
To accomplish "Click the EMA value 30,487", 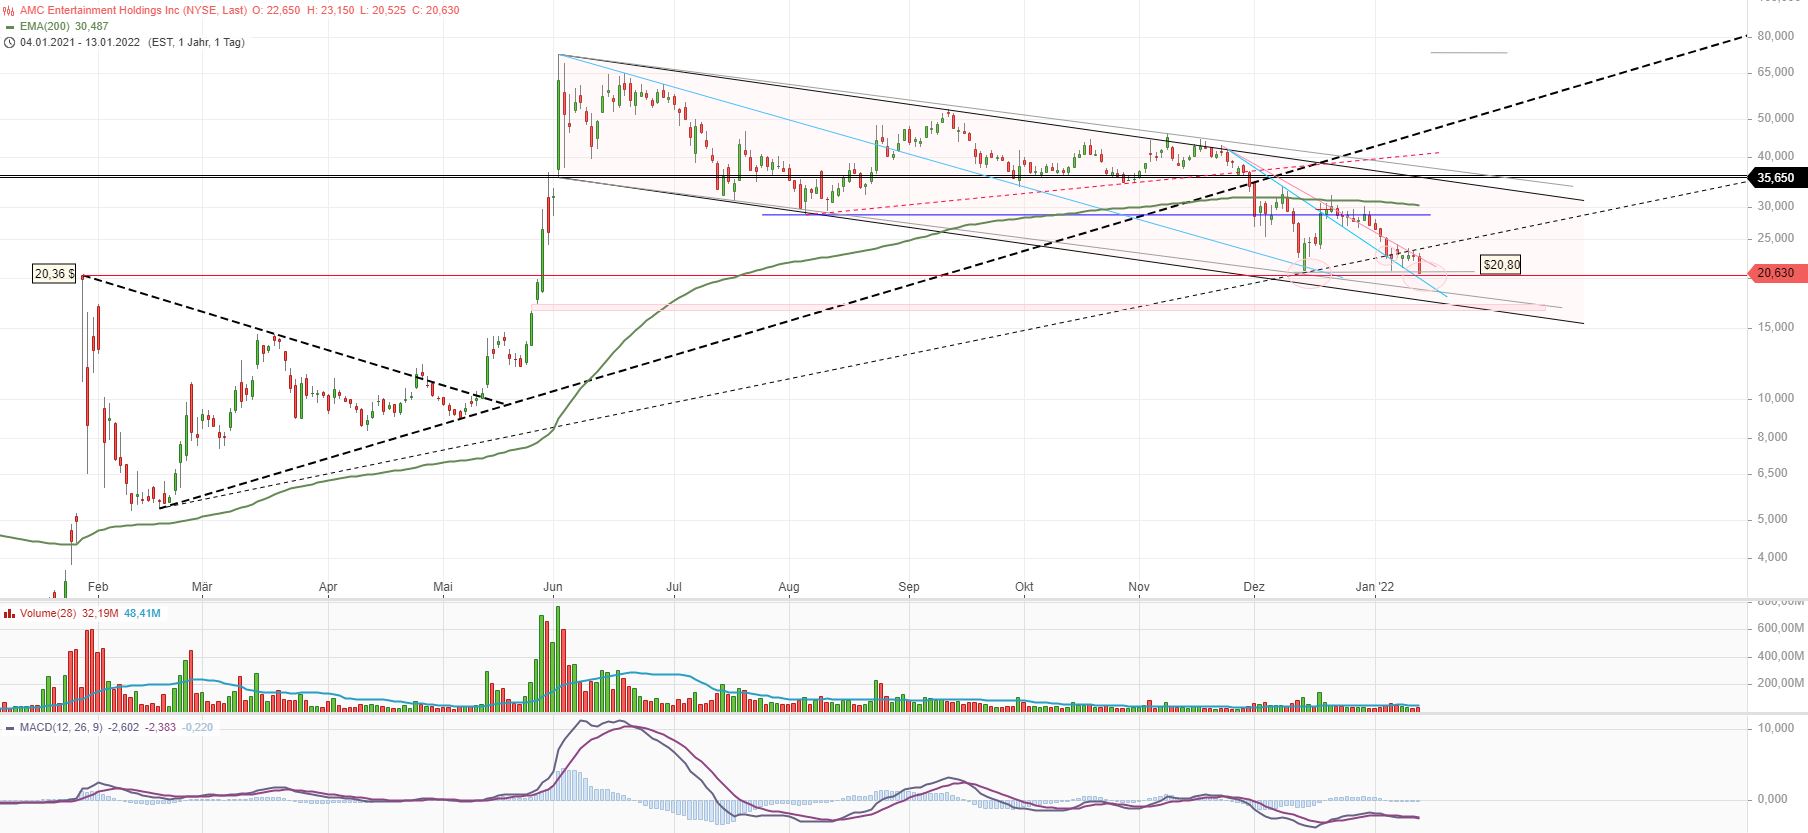I will pos(92,26).
